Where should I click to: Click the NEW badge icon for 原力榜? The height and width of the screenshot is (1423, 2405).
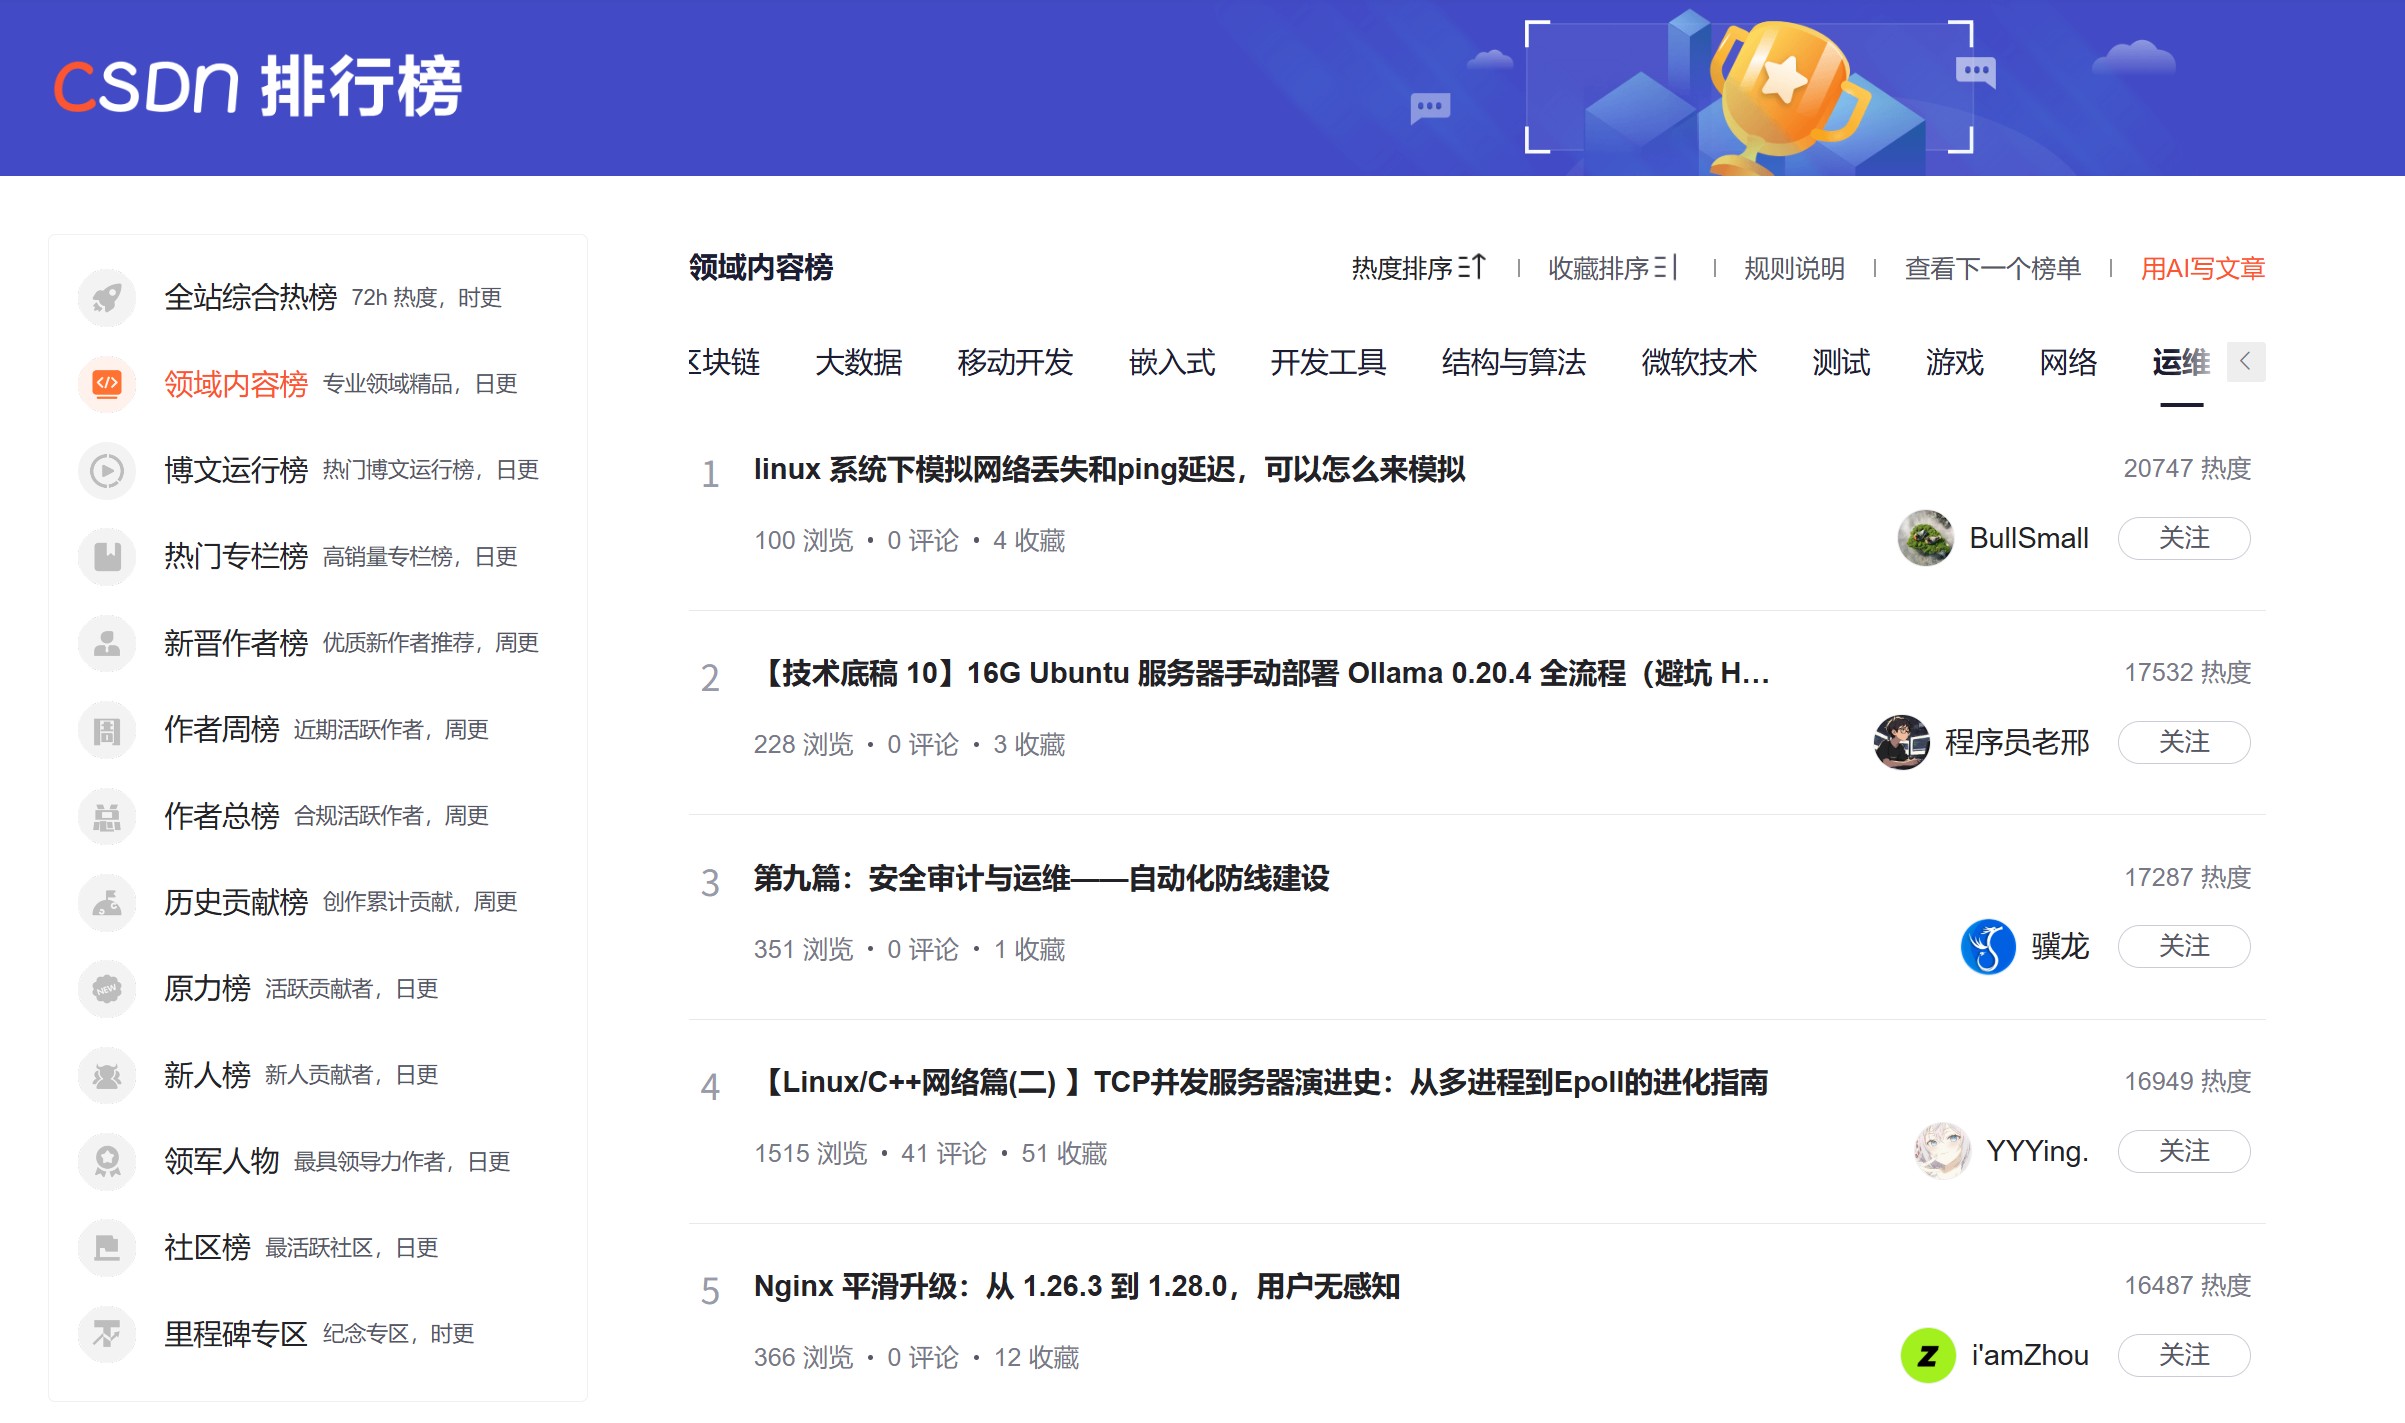(x=107, y=988)
